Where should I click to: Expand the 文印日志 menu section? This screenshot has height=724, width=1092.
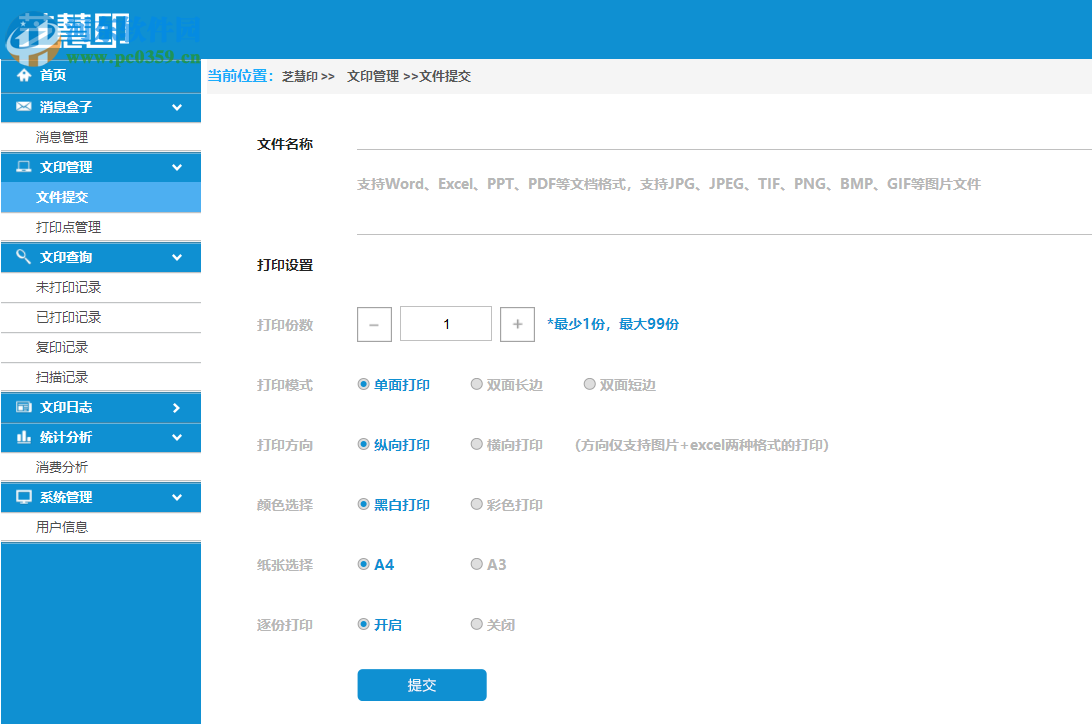pos(178,407)
